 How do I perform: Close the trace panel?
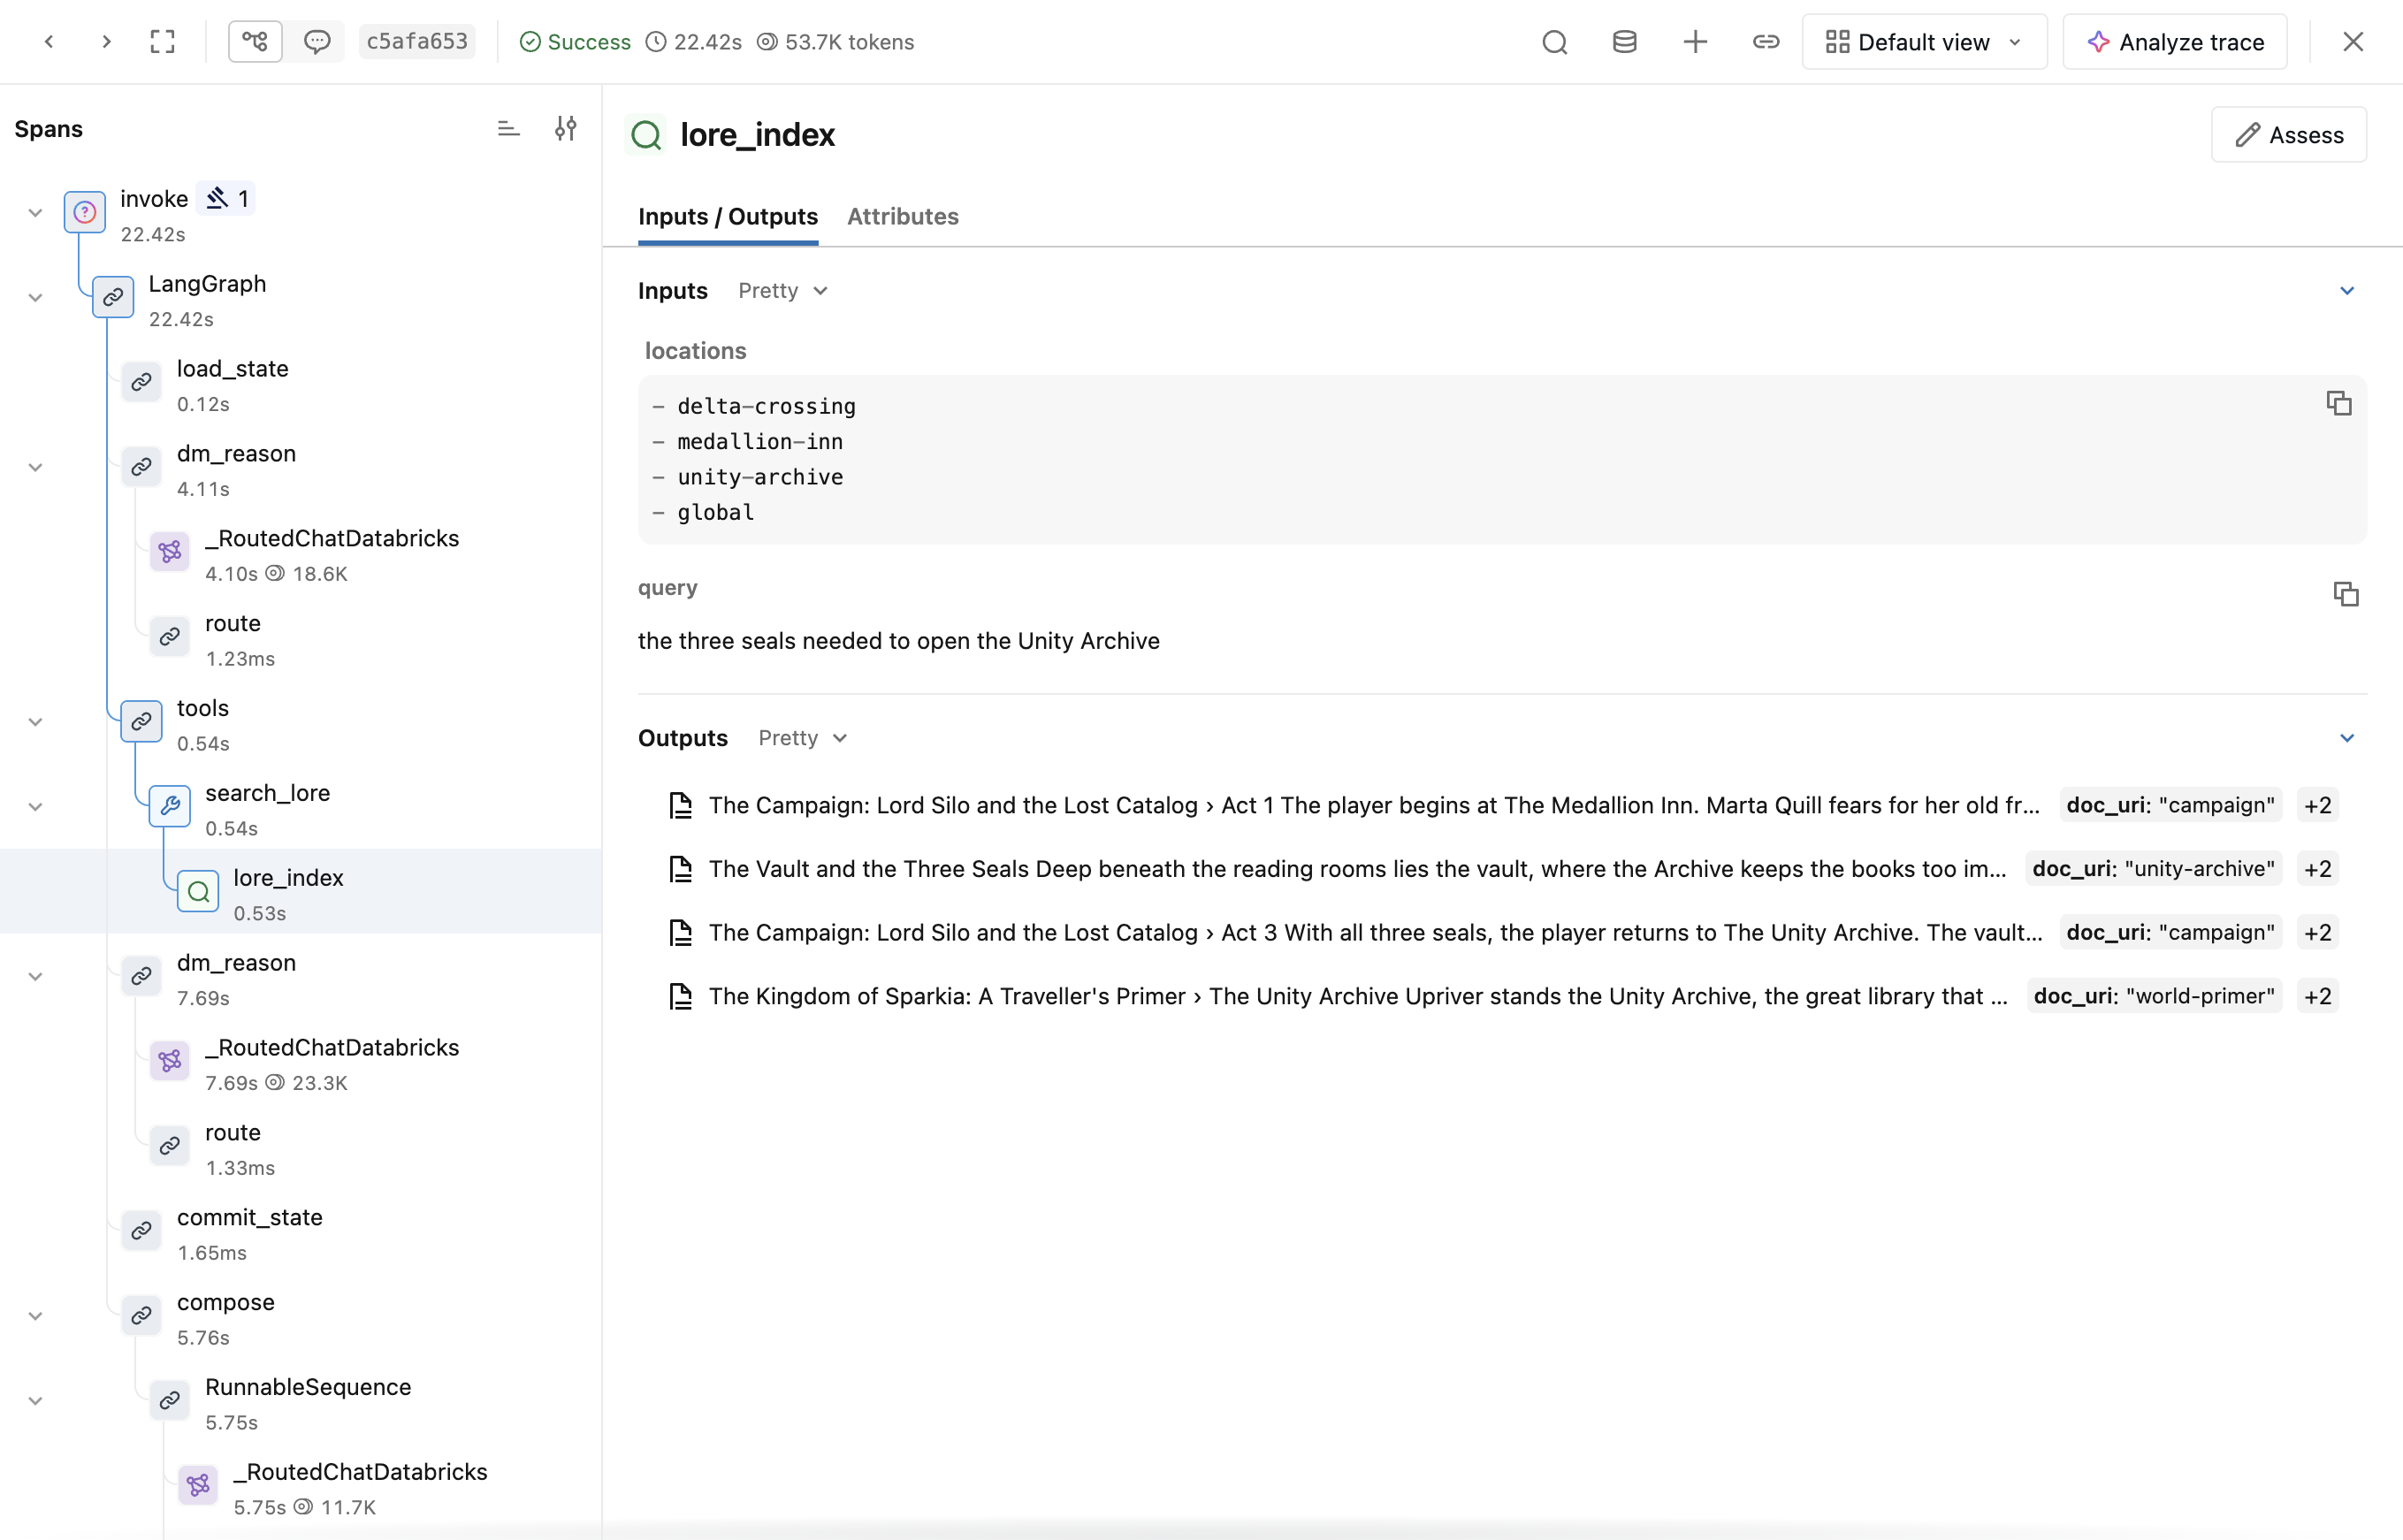point(2353,42)
